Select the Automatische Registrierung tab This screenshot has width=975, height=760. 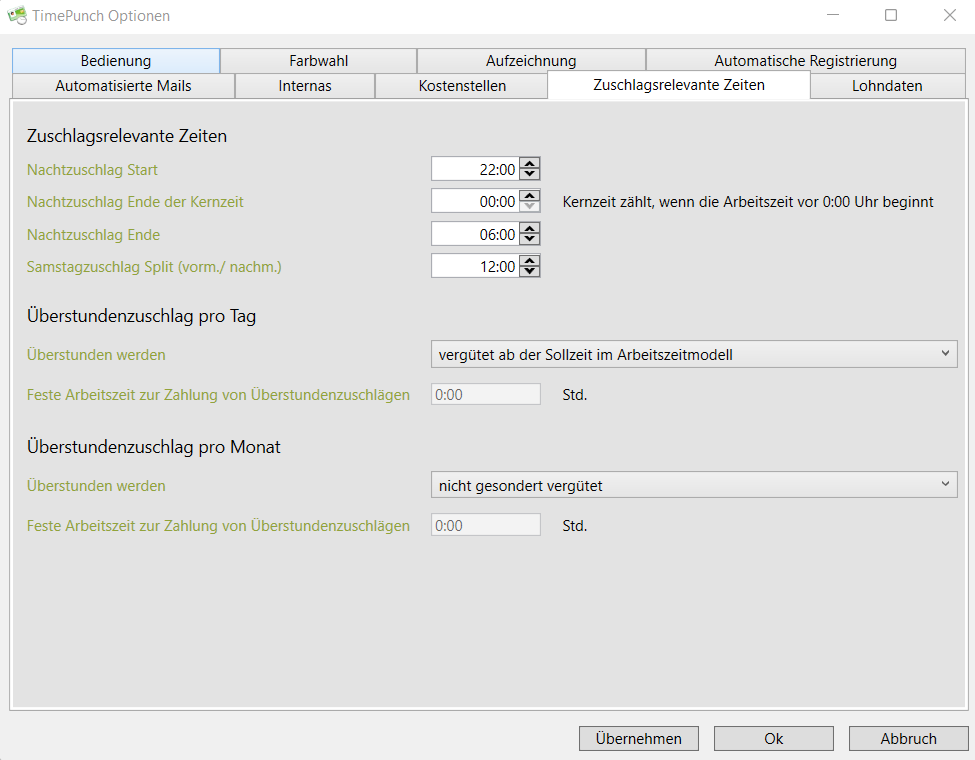tap(805, 61)
